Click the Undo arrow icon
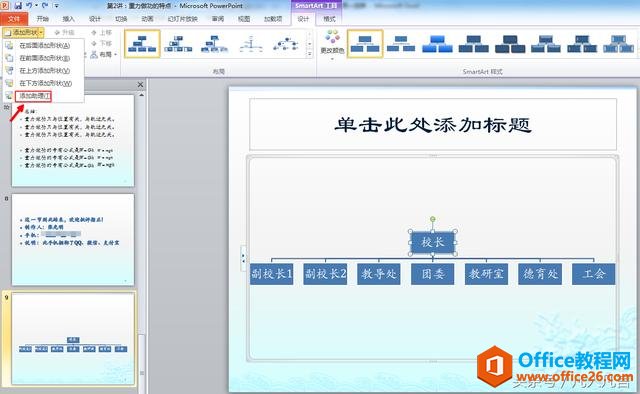The image size is (640, 394). tap(29, 6)
